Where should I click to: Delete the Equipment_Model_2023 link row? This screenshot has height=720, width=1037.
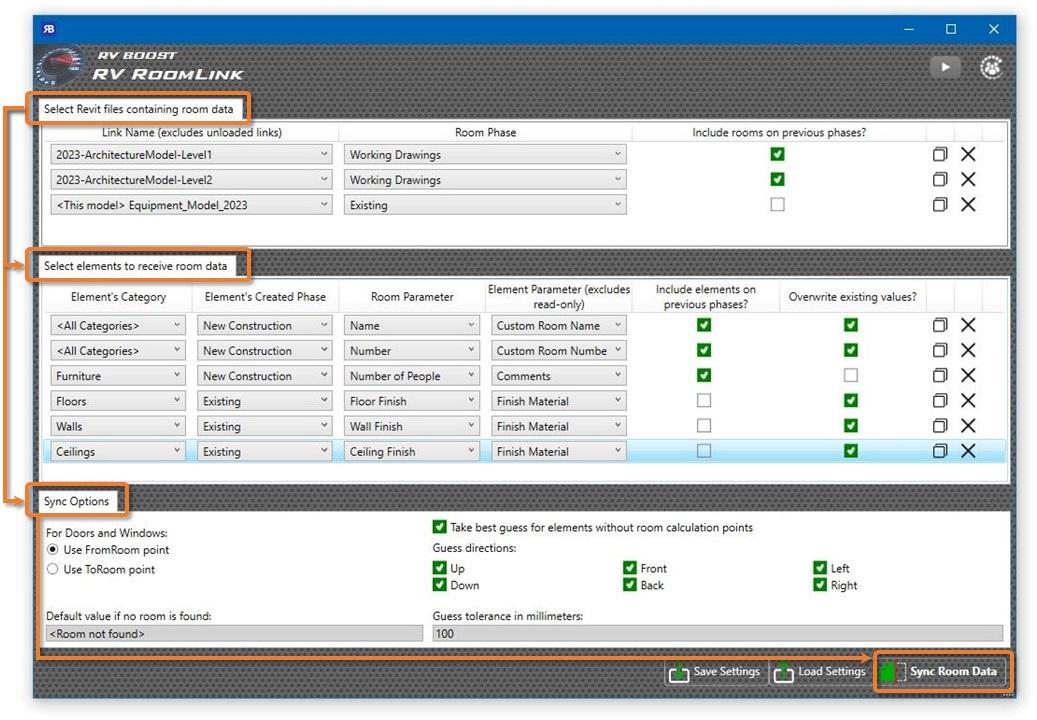(968, 204)
